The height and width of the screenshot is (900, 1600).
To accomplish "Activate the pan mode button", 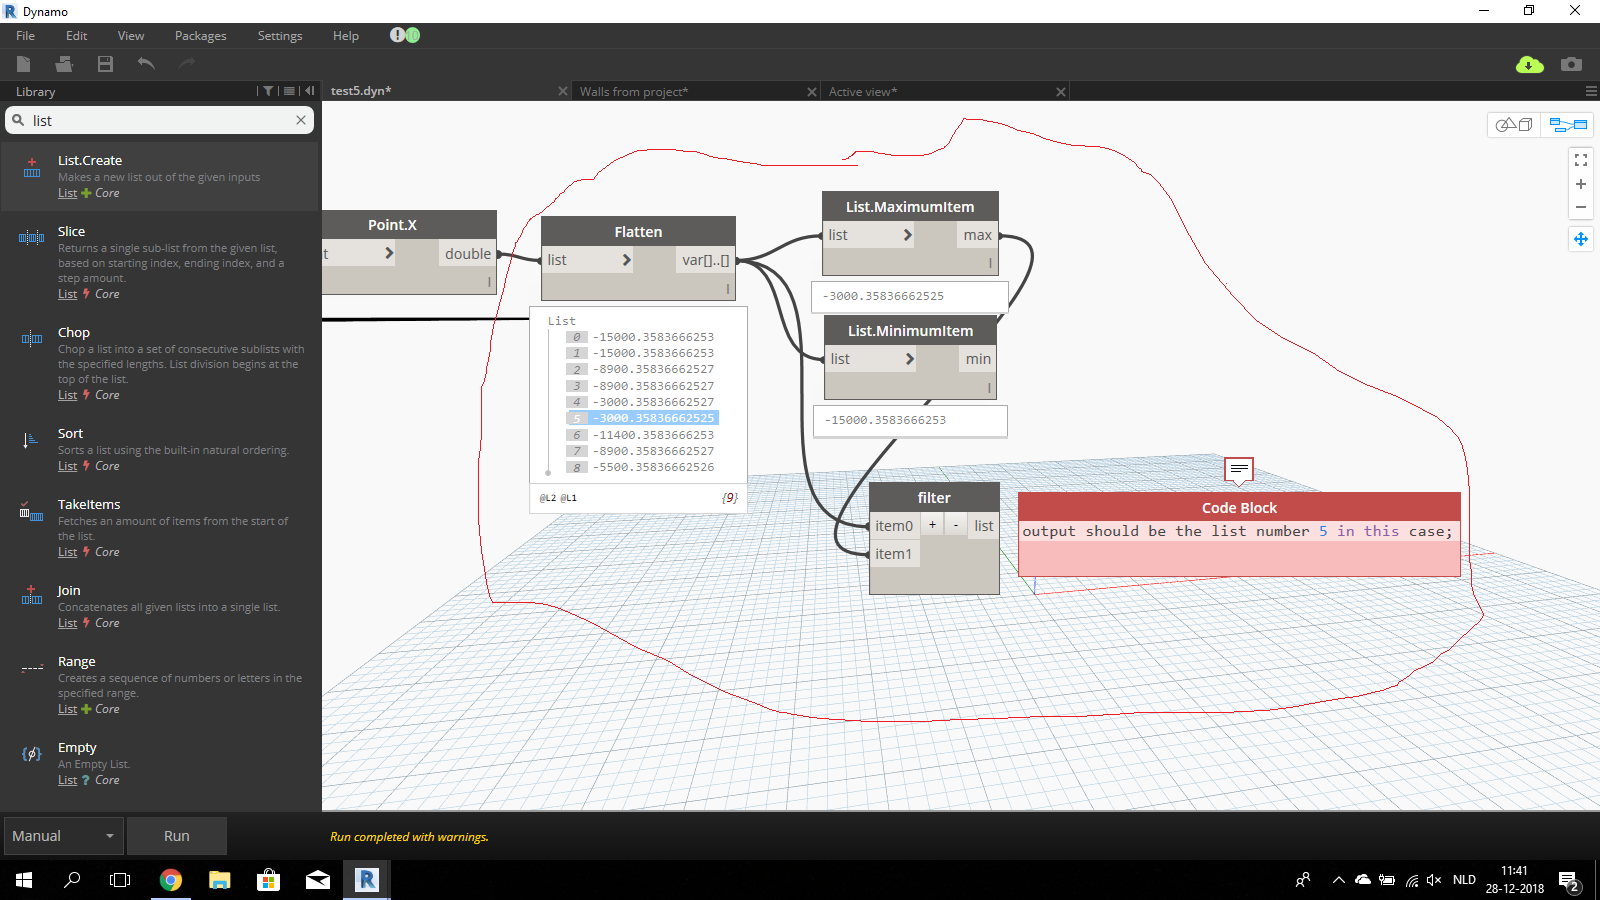I will pyautogui.click(x=1581, y=239).
